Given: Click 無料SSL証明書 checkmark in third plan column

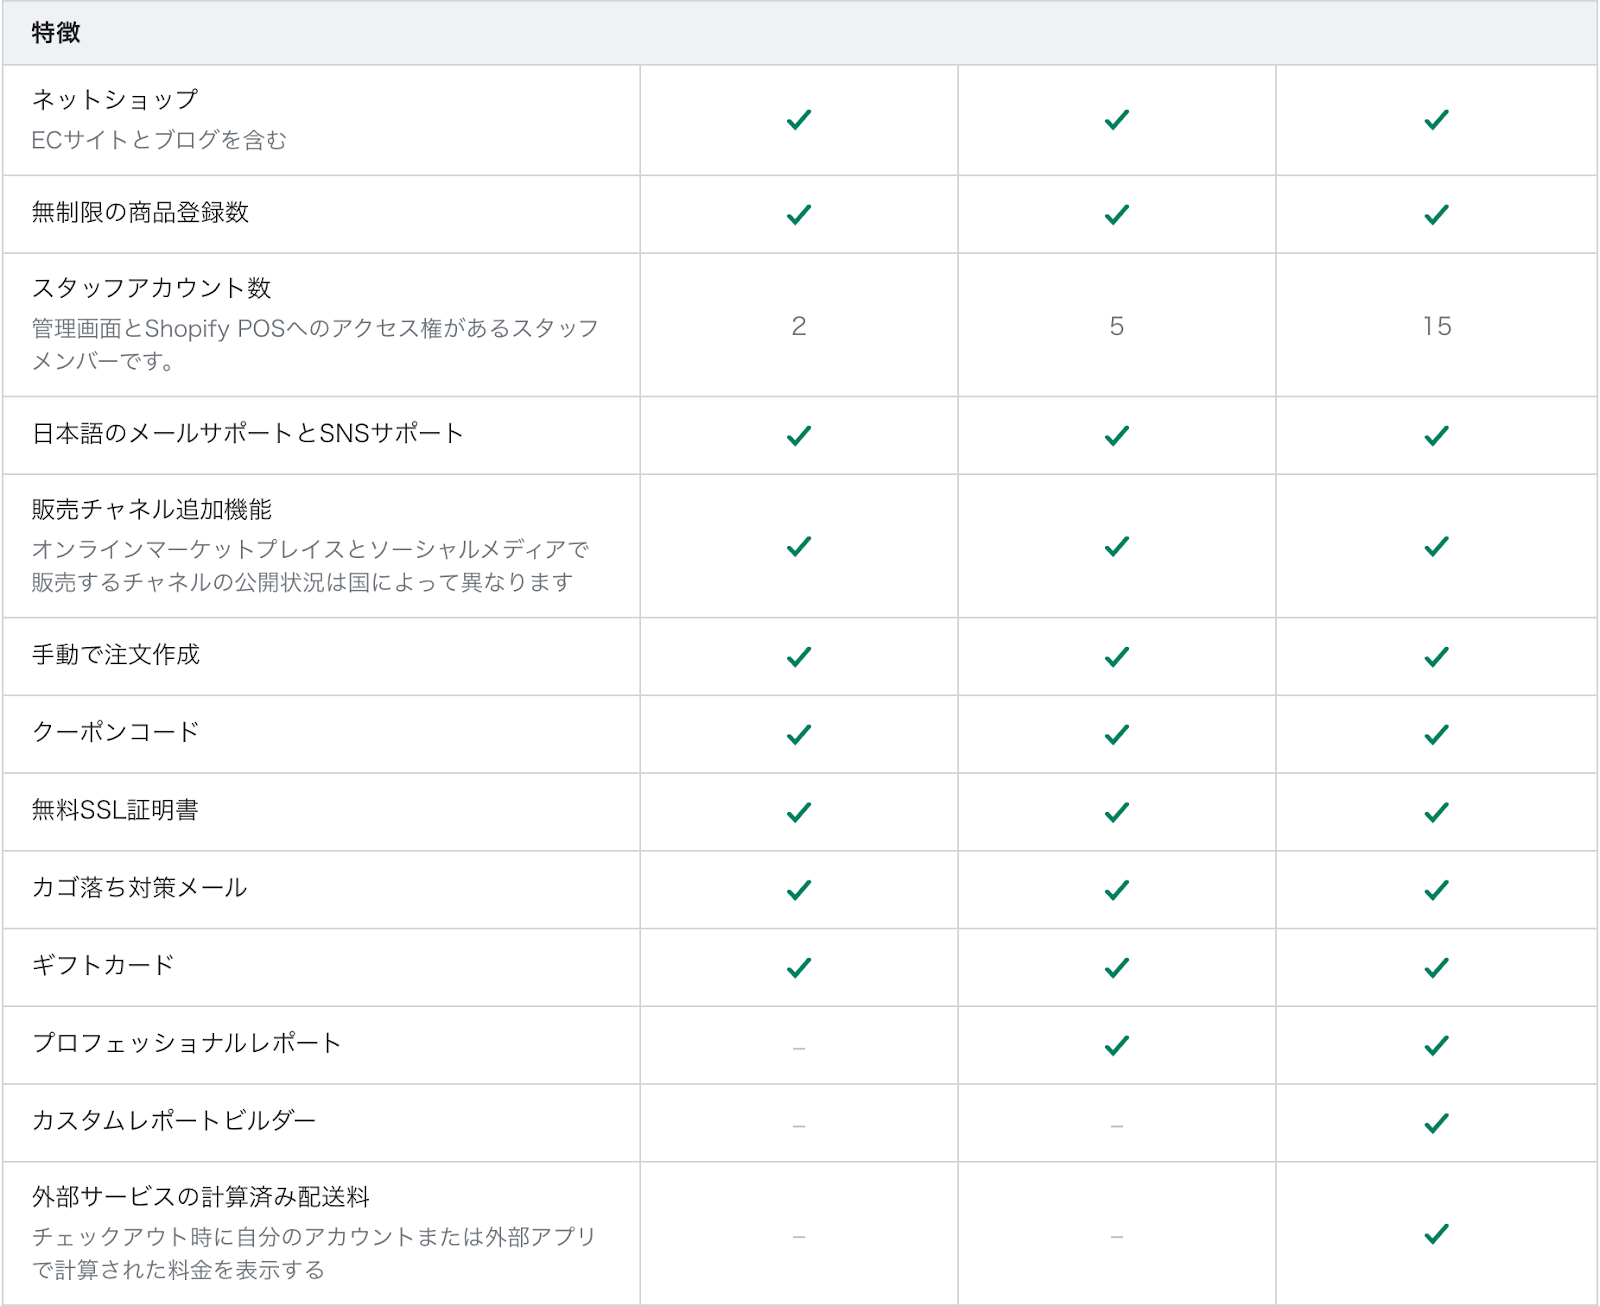Looking at the screenshot, I should (x=1437, y=813).
